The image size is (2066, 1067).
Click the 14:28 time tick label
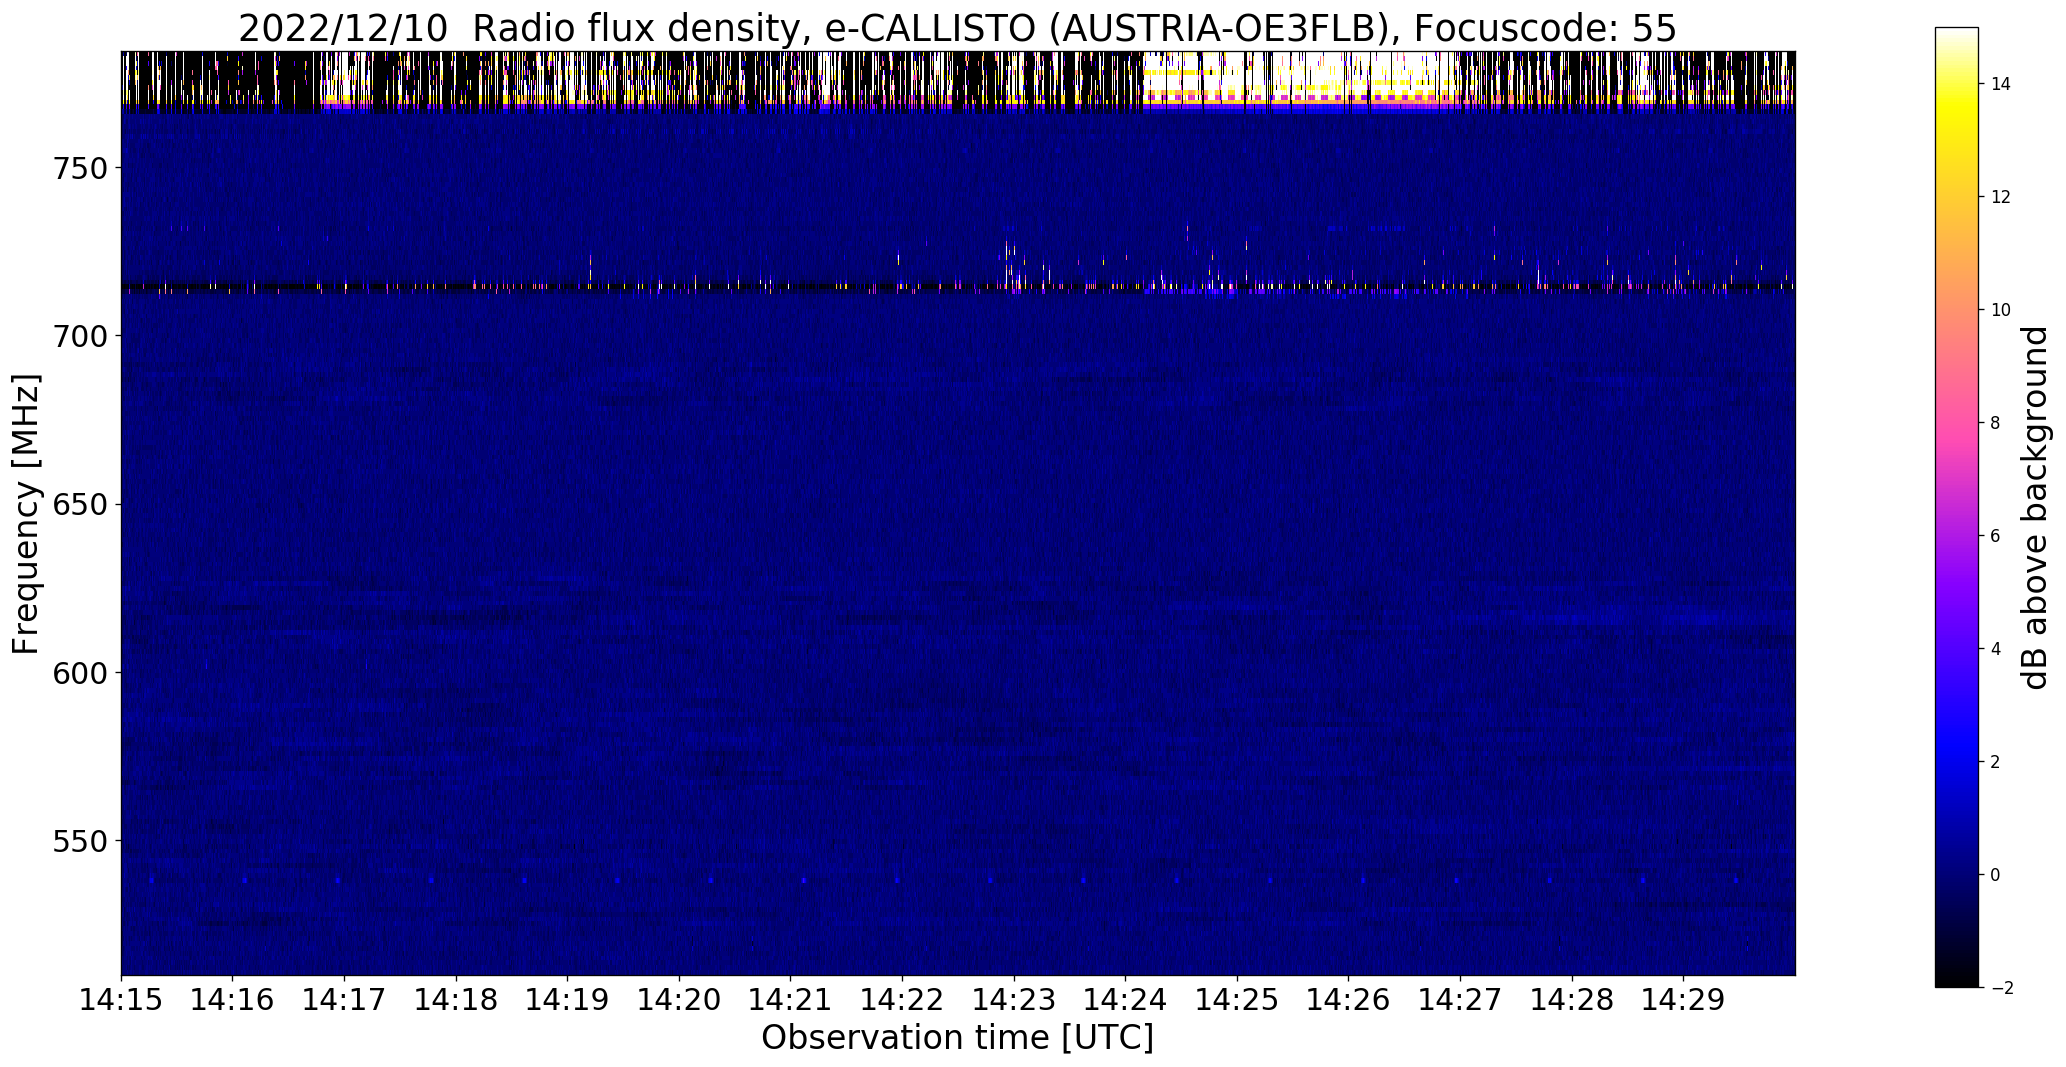tap(1573, 1000)
